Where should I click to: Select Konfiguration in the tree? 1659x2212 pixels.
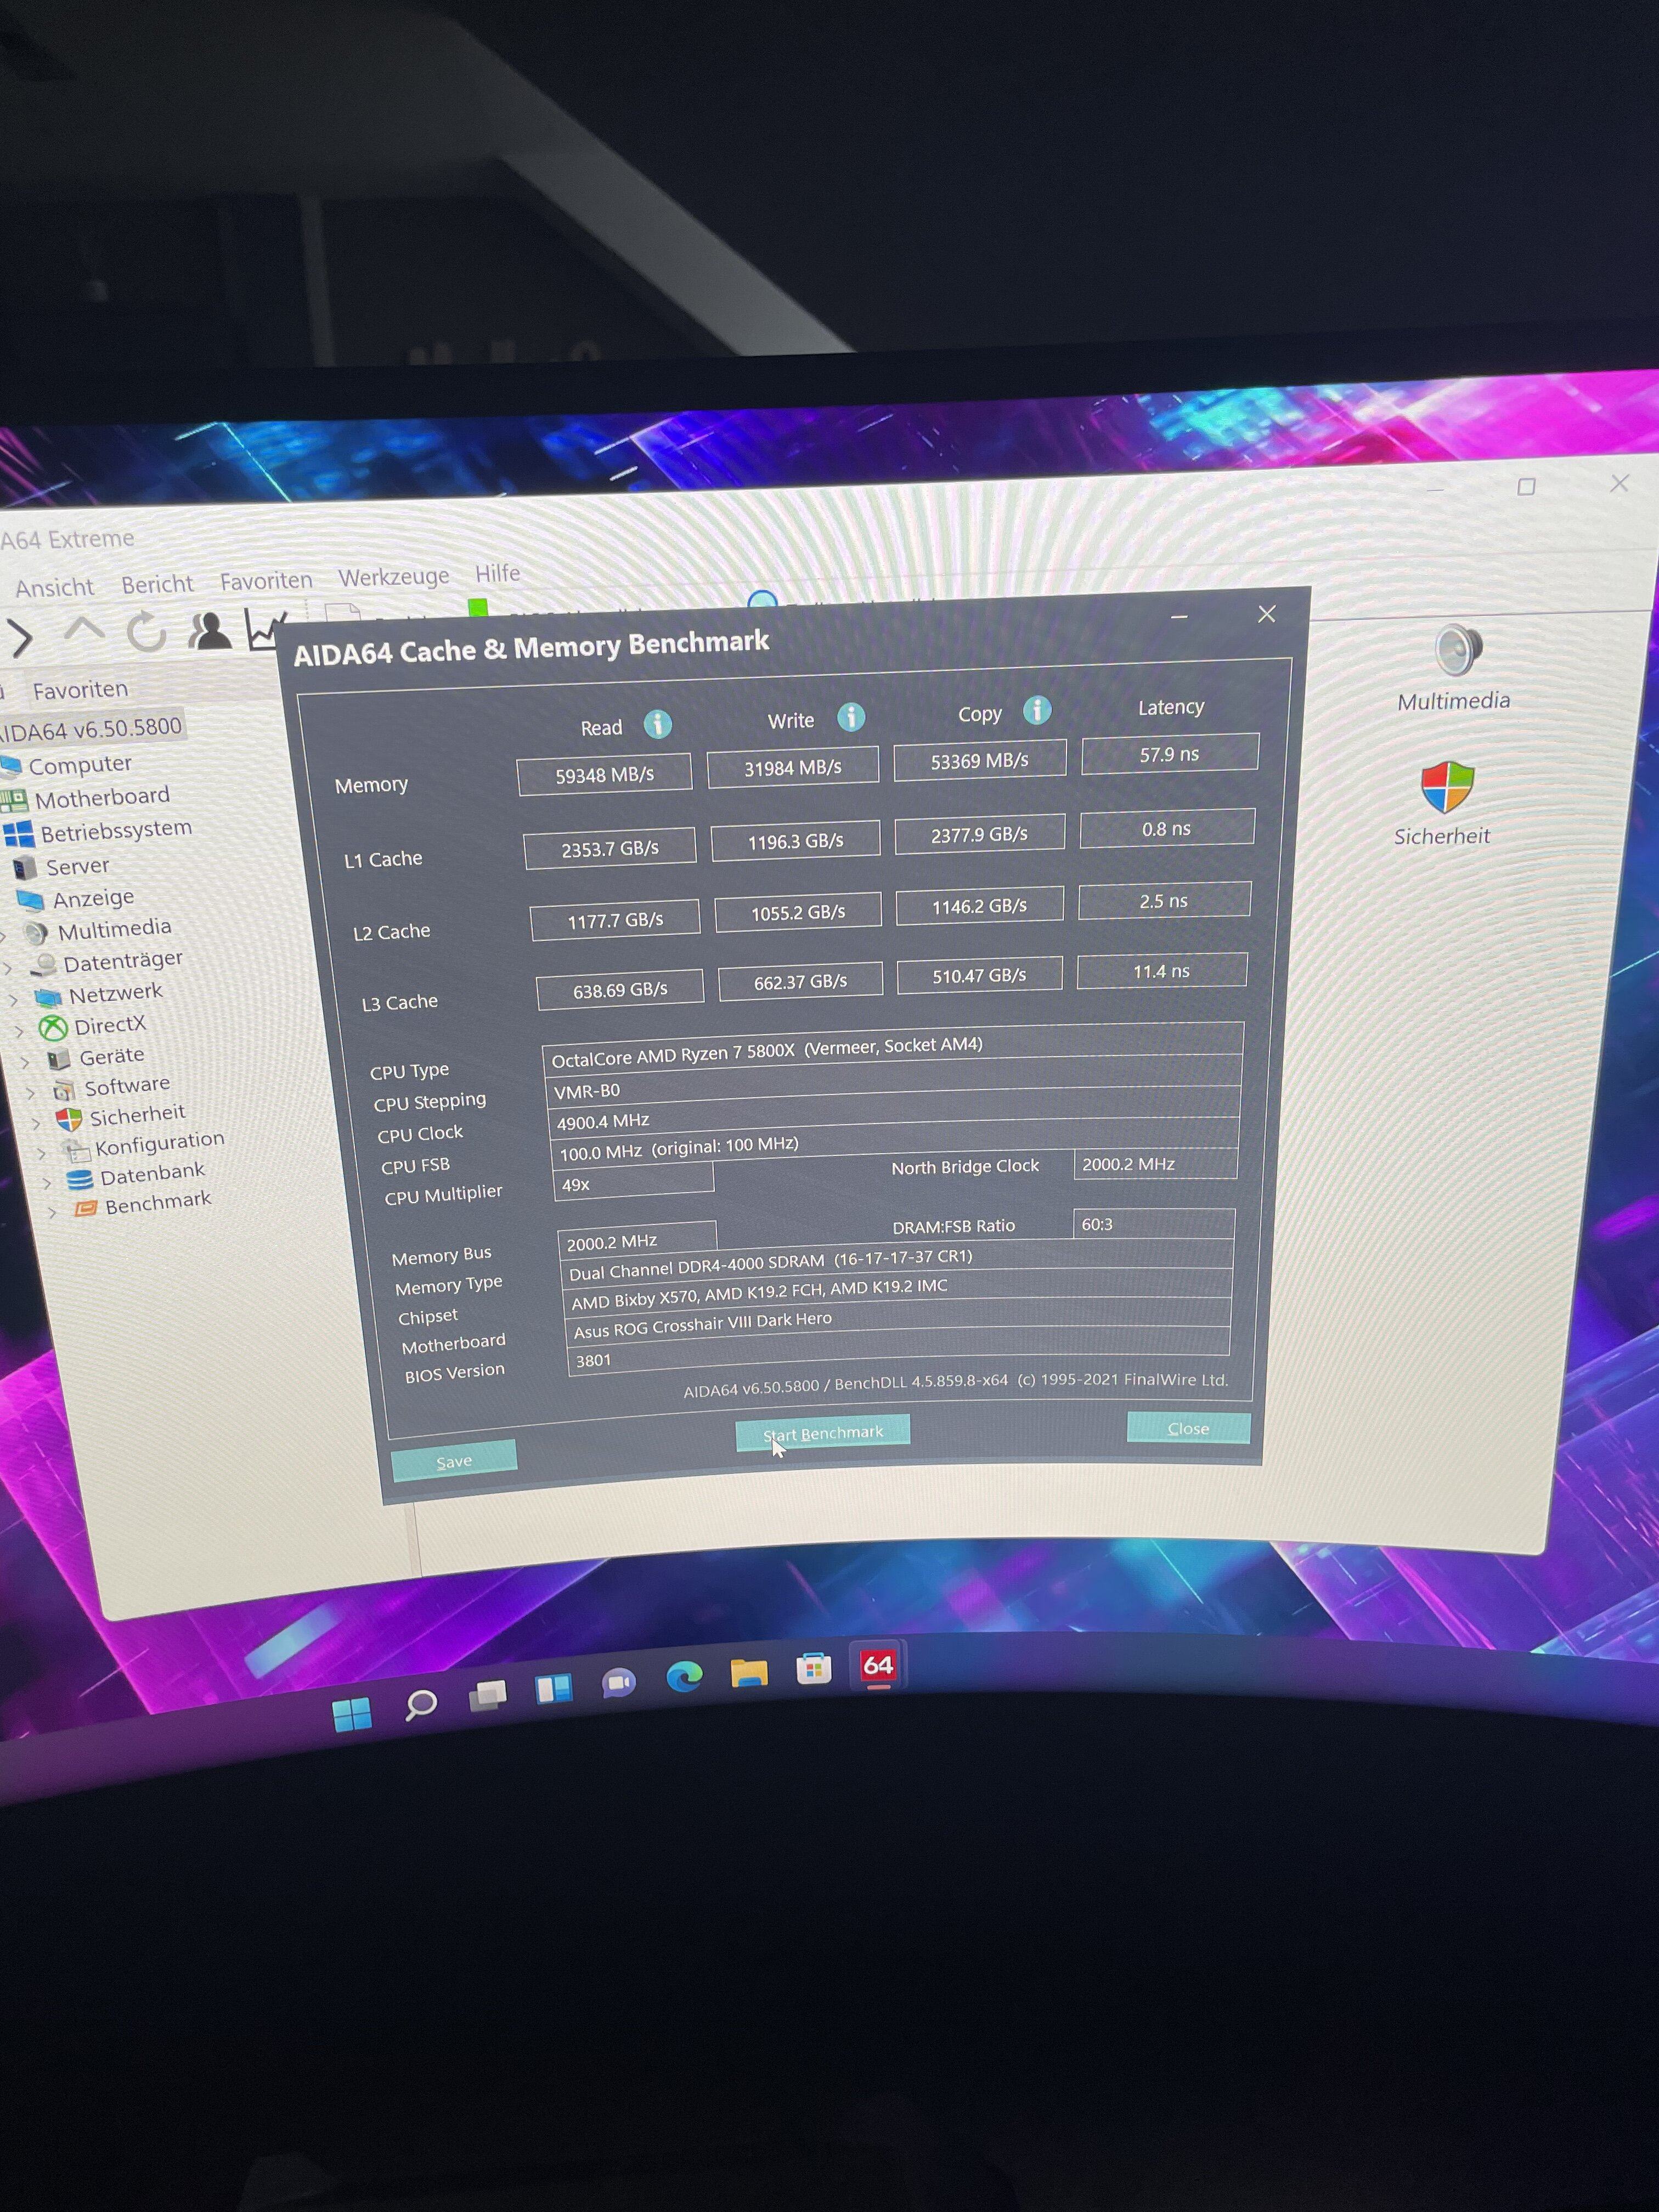[x=159, y=1142]
